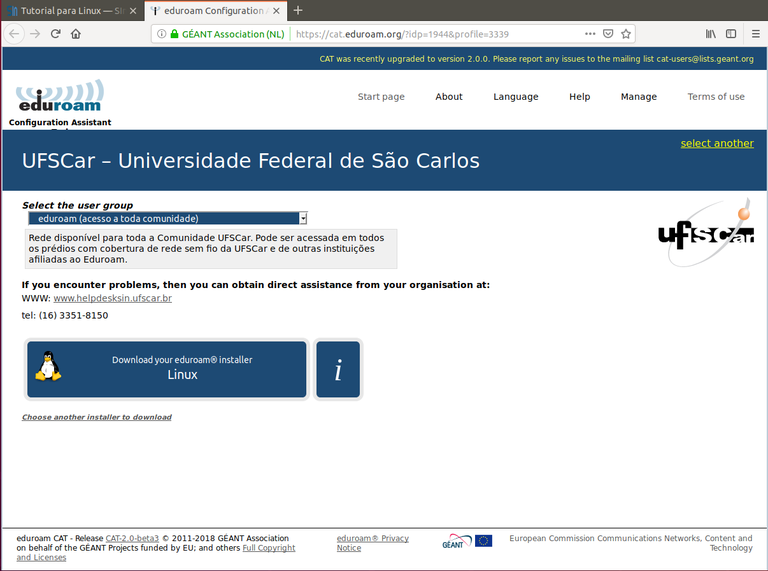The height and width of the screenshot is (571, 768).
Task: Click the UFSCar logo image
Action: tap(706, 233)
